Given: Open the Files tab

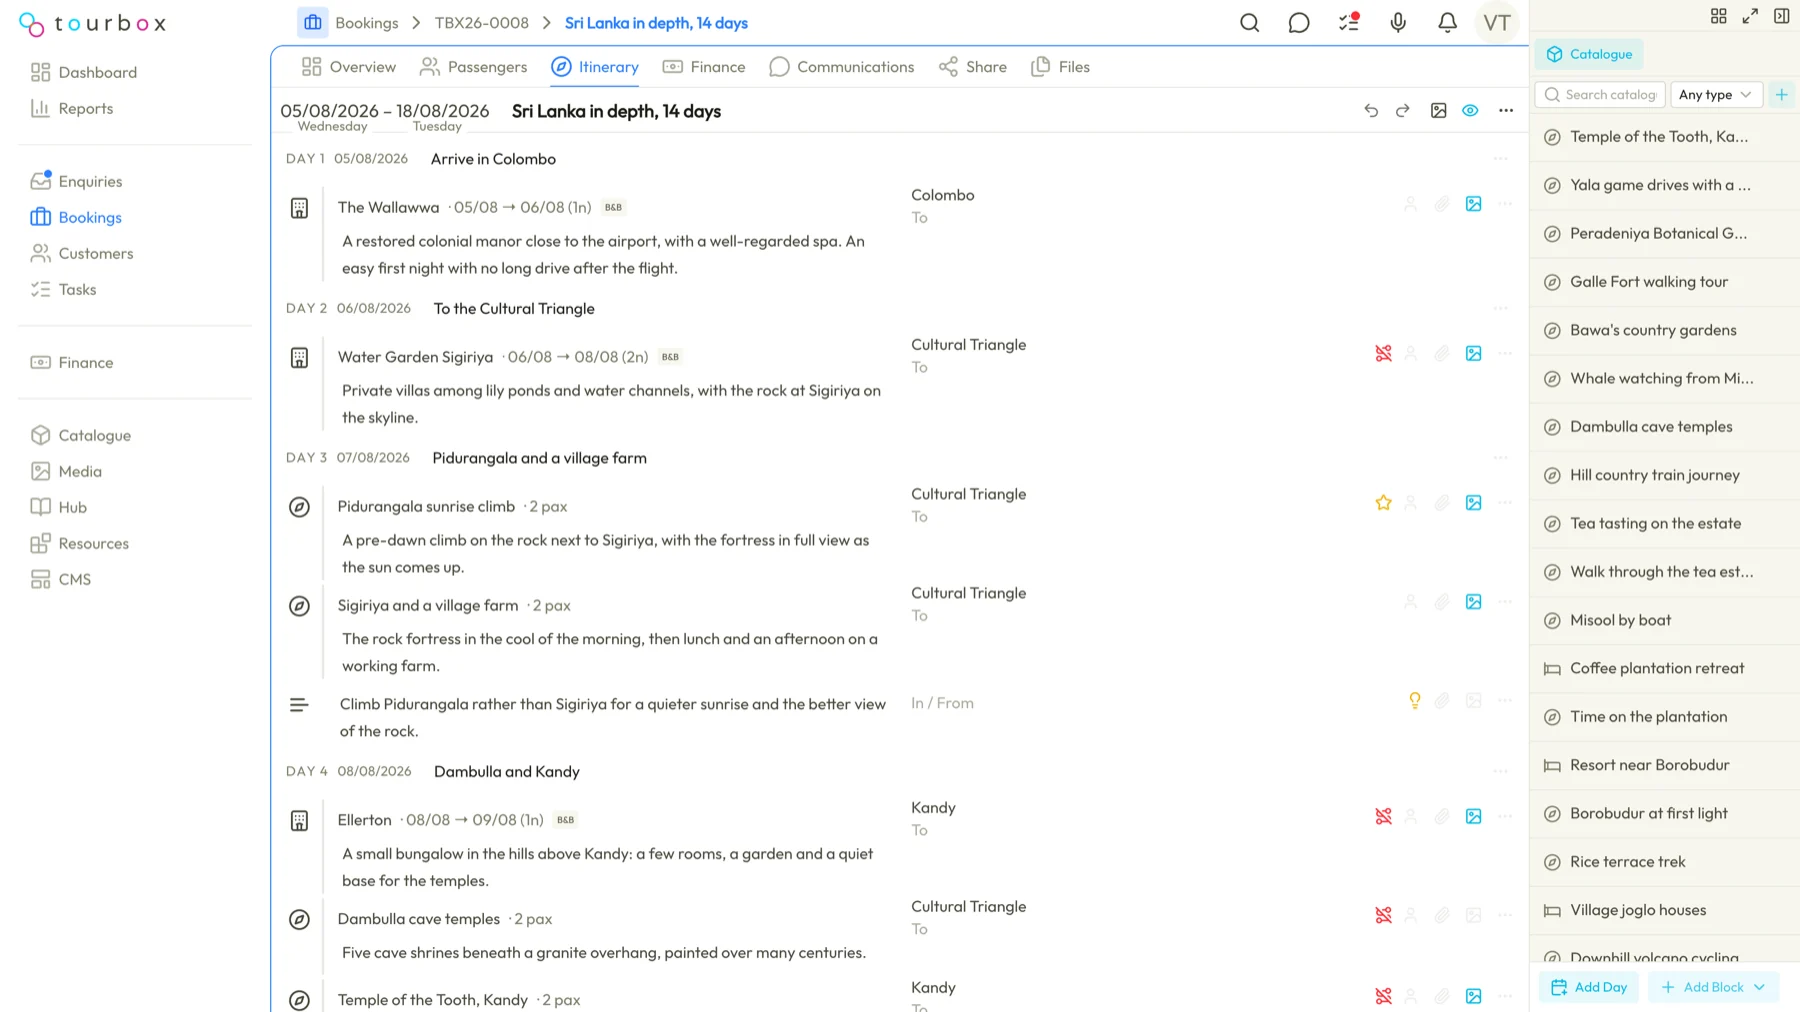Looking at the screenshot, I should coord(1060,67).
